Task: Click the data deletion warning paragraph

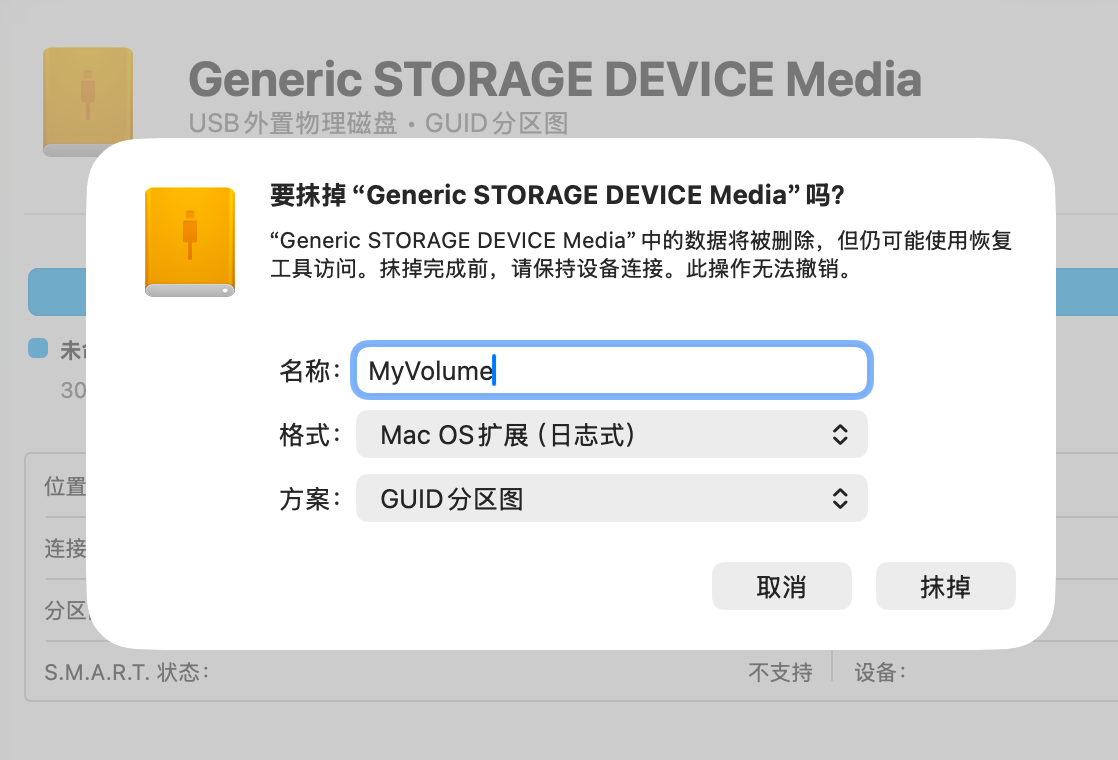Action: tap(642, 256)
